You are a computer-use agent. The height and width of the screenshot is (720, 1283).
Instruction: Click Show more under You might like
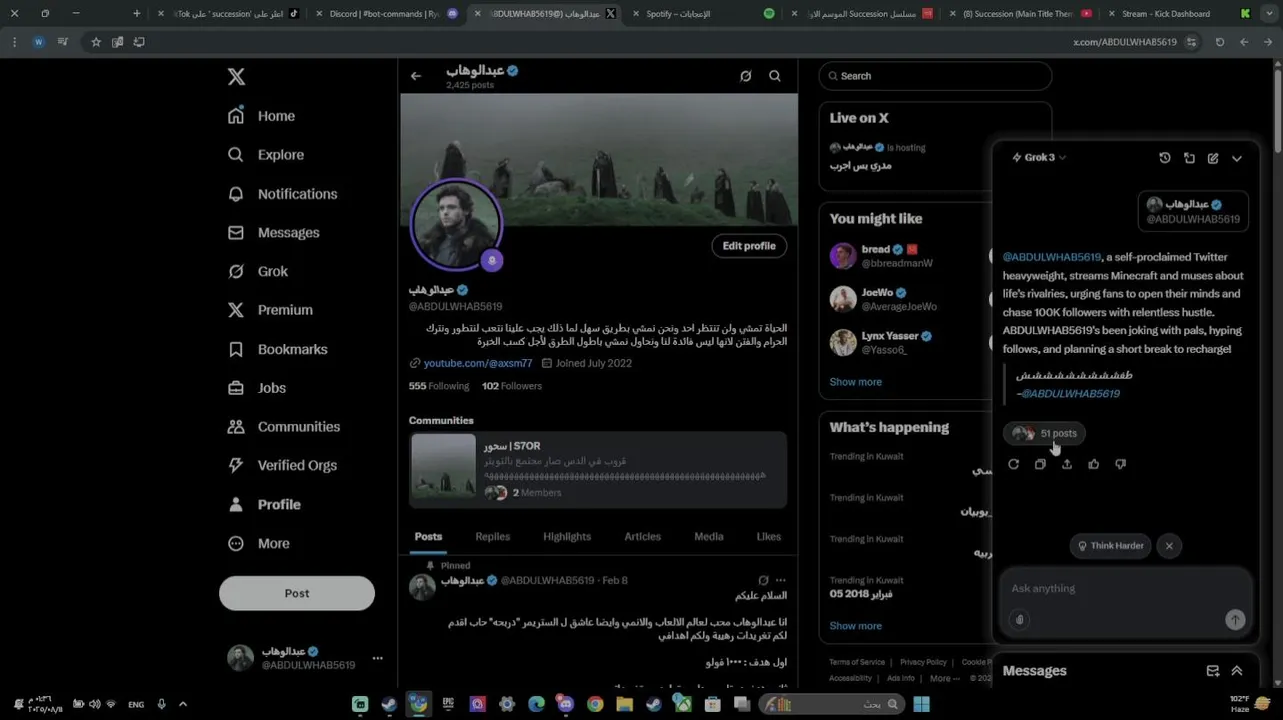coord(855,382)
